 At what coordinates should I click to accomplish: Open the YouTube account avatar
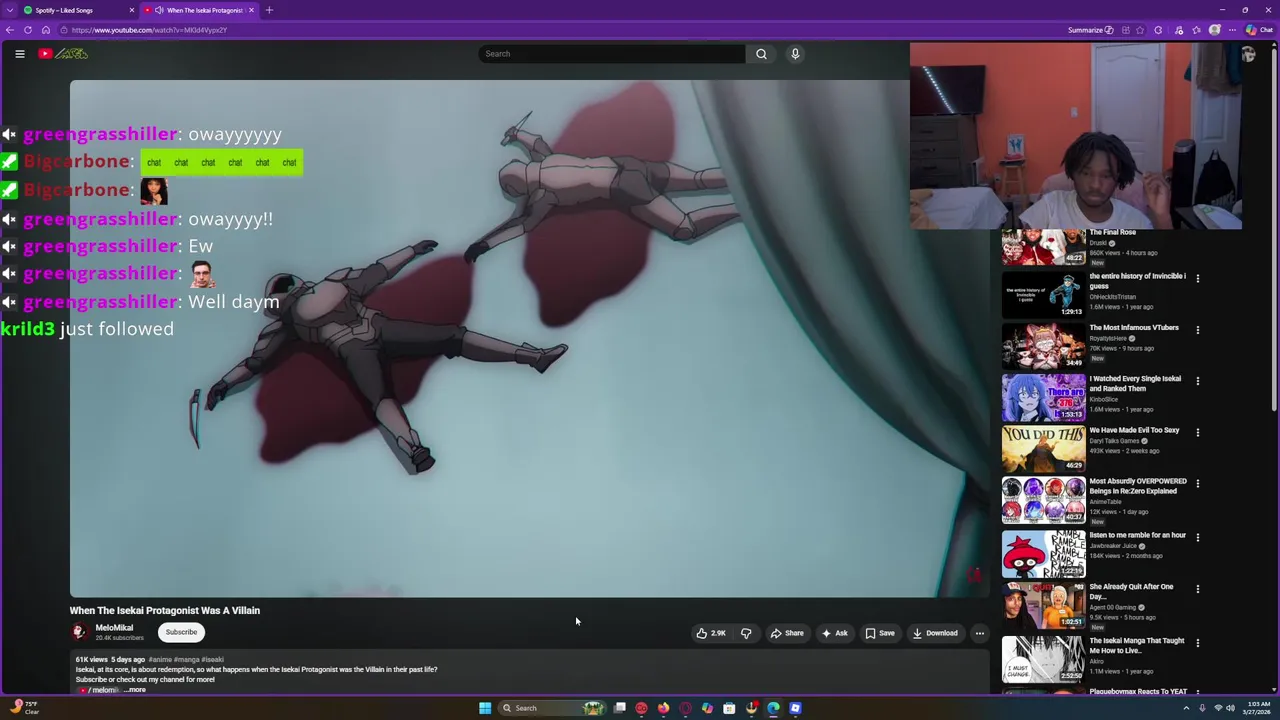click(x=1248, y=55)
